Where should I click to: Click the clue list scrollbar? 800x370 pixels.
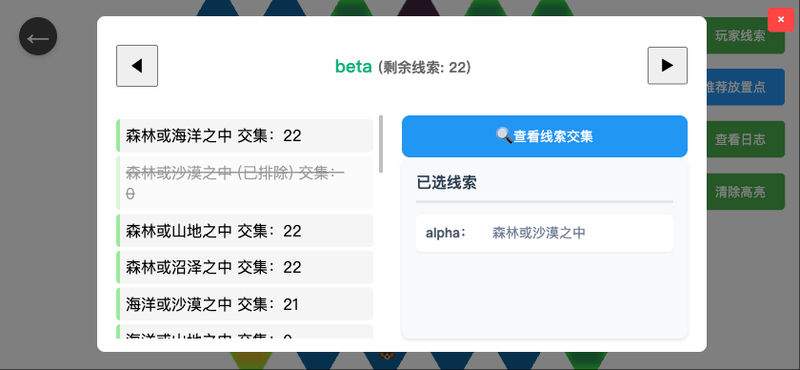point(381,144)
